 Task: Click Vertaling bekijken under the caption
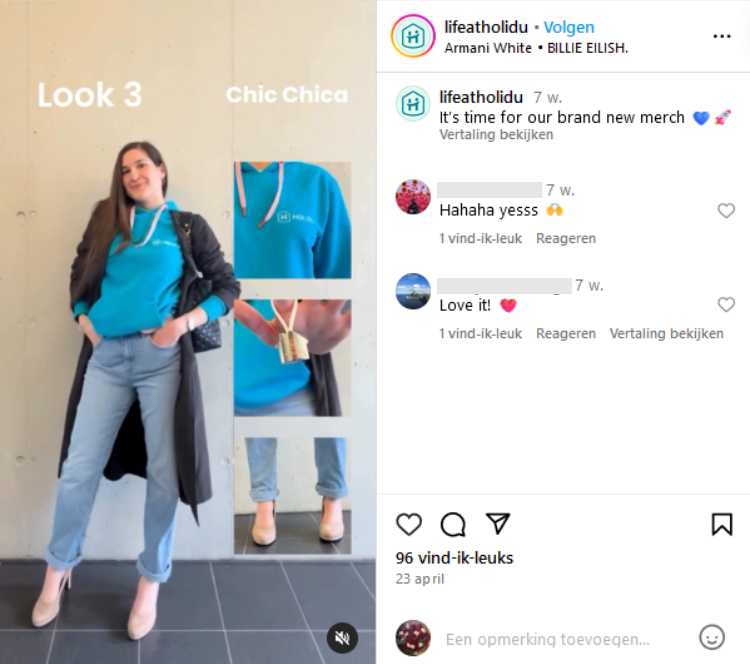click(496, 134)
